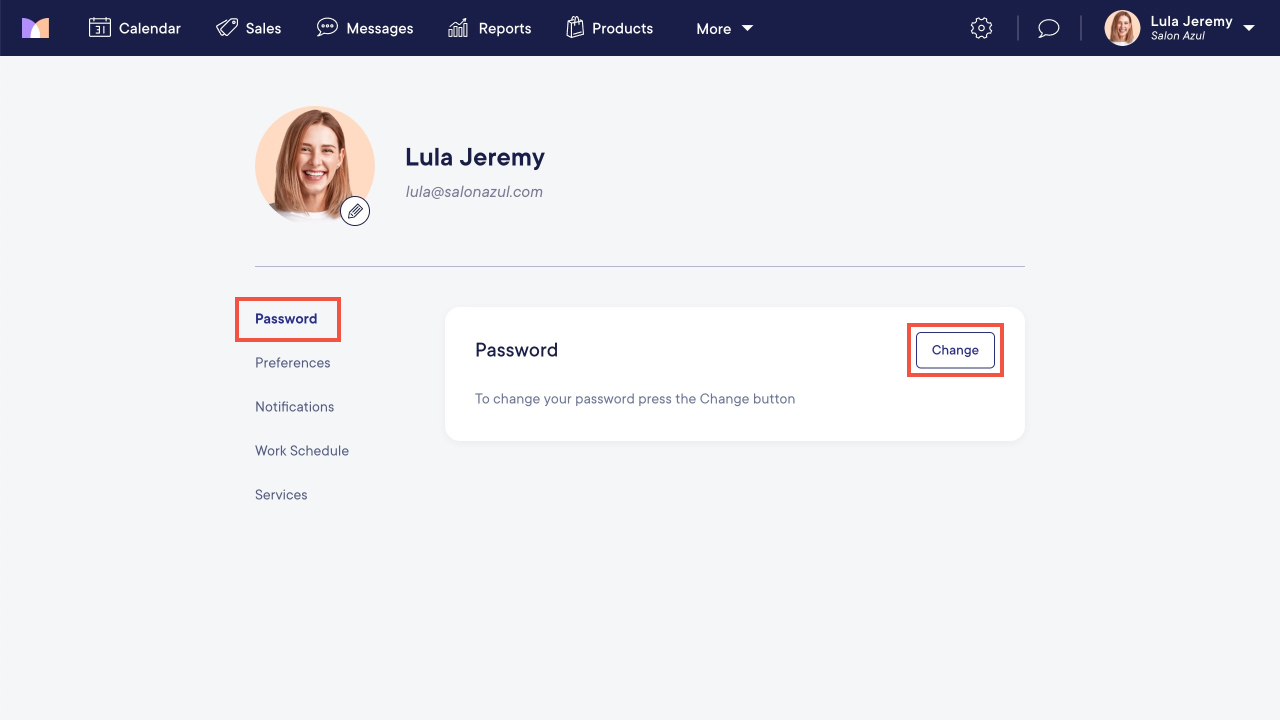
Task: Expand the More menu
Action: pyautogui.click(x=723, y=28)
